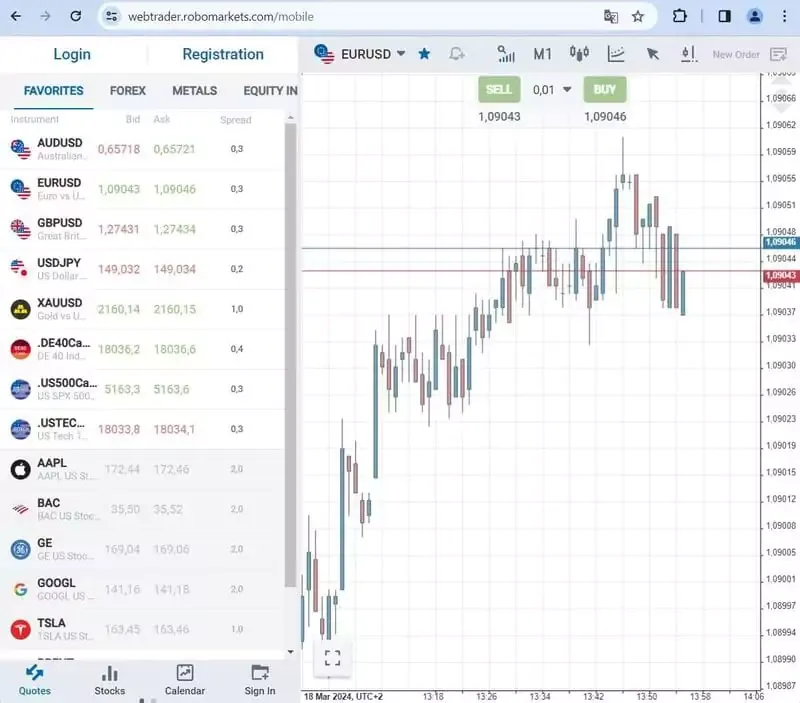Select .USTECHCash index row
The height and width of the screenshot is (703, 800).
[x=142, y=430]
